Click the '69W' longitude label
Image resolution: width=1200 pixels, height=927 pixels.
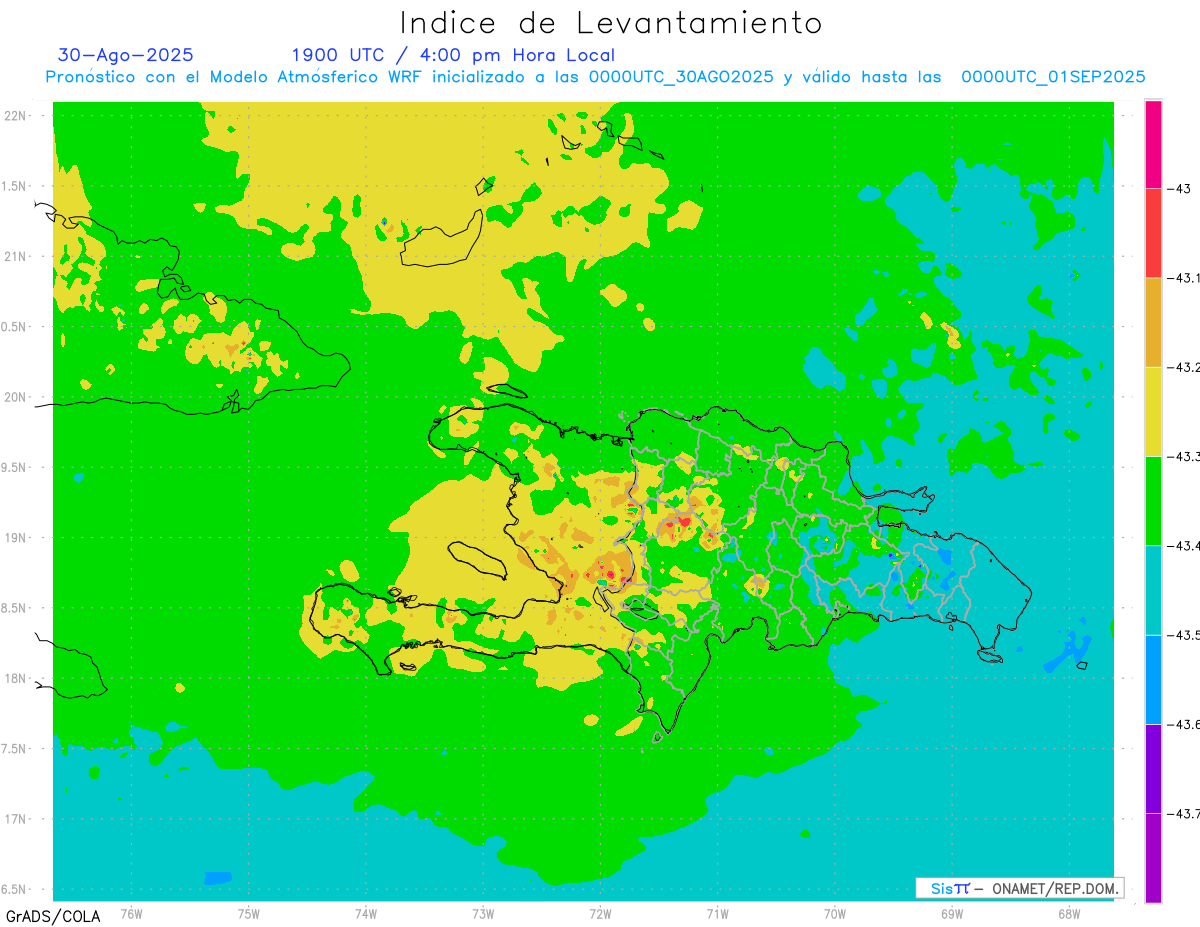[x=952, y=913]
